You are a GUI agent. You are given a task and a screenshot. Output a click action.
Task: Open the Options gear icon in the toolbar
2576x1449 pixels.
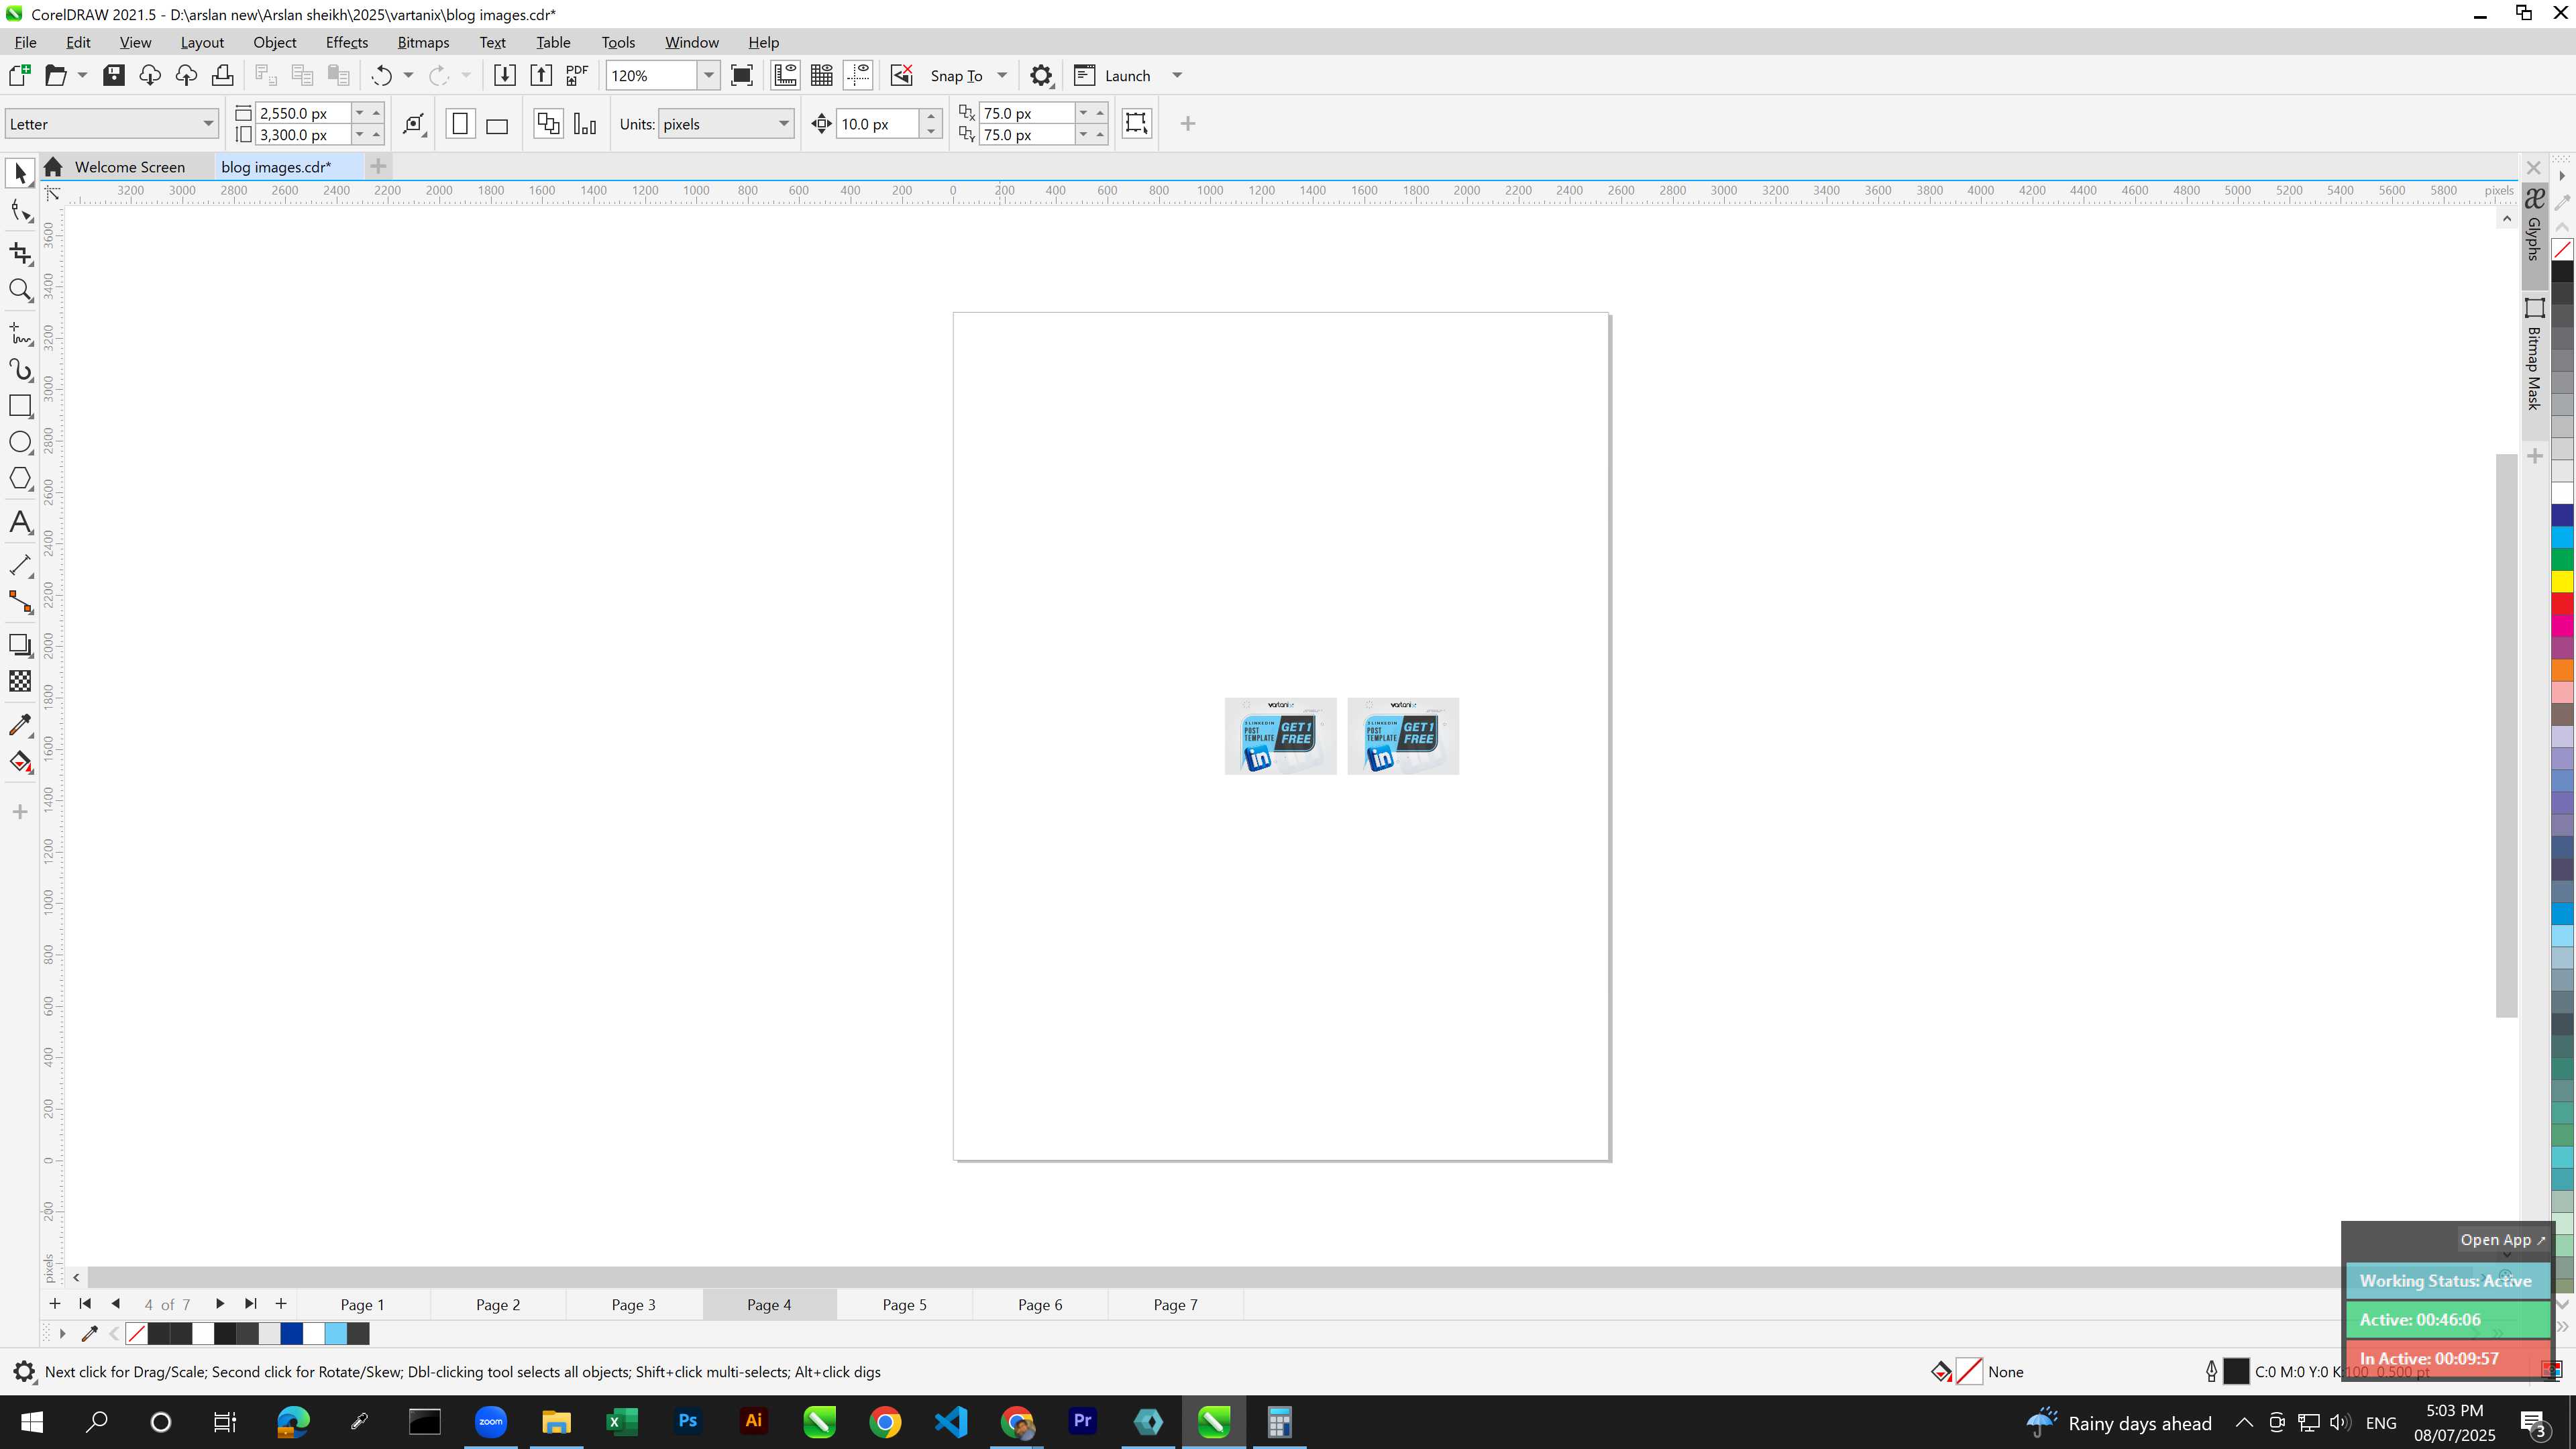[1041, 75]
